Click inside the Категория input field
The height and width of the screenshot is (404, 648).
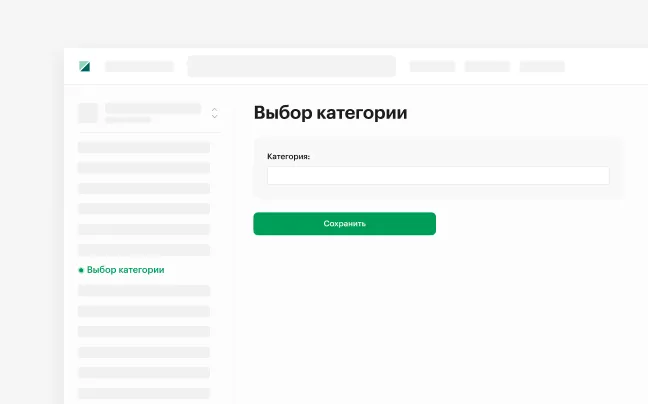pyautogui.click(x=438, y=176)
